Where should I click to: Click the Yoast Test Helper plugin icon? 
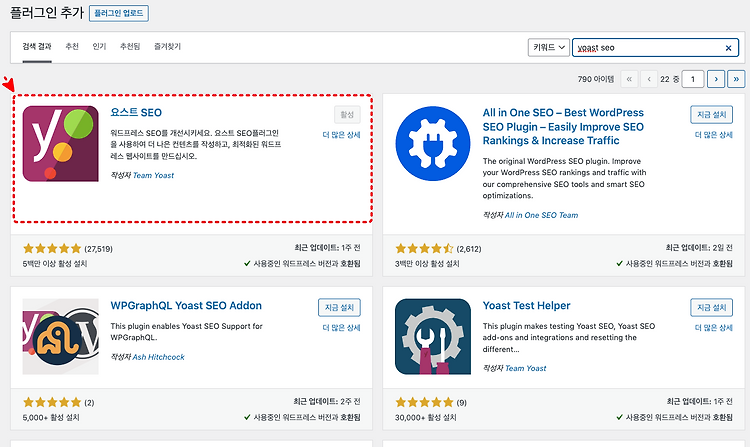pos(433,337)
